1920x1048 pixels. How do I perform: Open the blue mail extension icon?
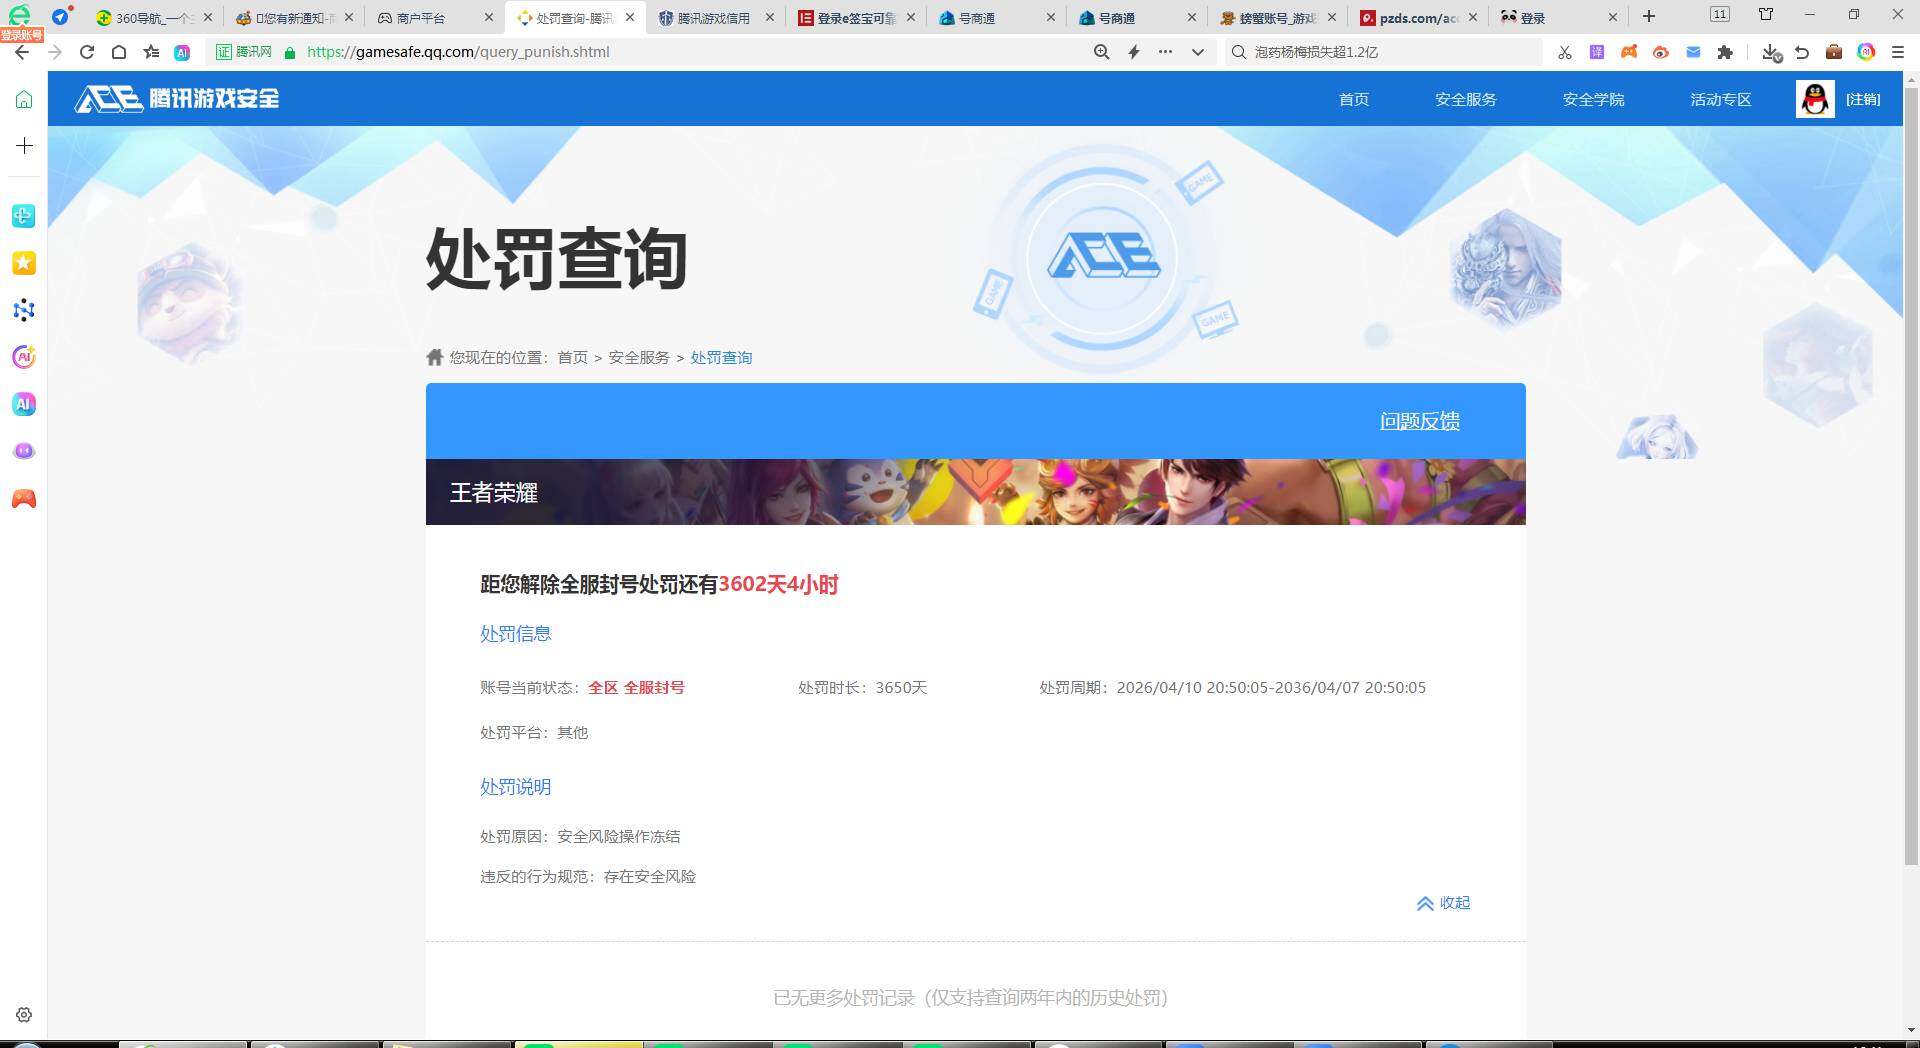tap(1693, 52)
